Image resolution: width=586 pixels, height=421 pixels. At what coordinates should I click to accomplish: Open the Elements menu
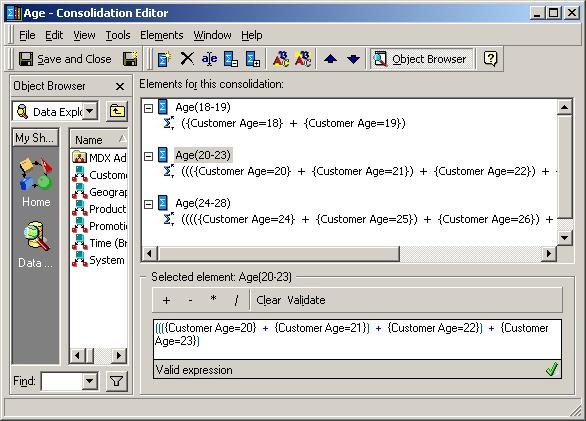pyautogui.click(x=161, y=35)
